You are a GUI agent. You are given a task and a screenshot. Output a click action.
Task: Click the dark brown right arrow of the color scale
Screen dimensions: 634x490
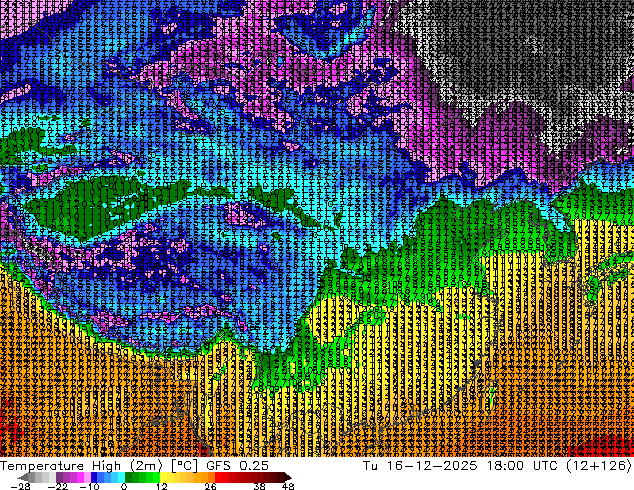[x=288, y=477]
